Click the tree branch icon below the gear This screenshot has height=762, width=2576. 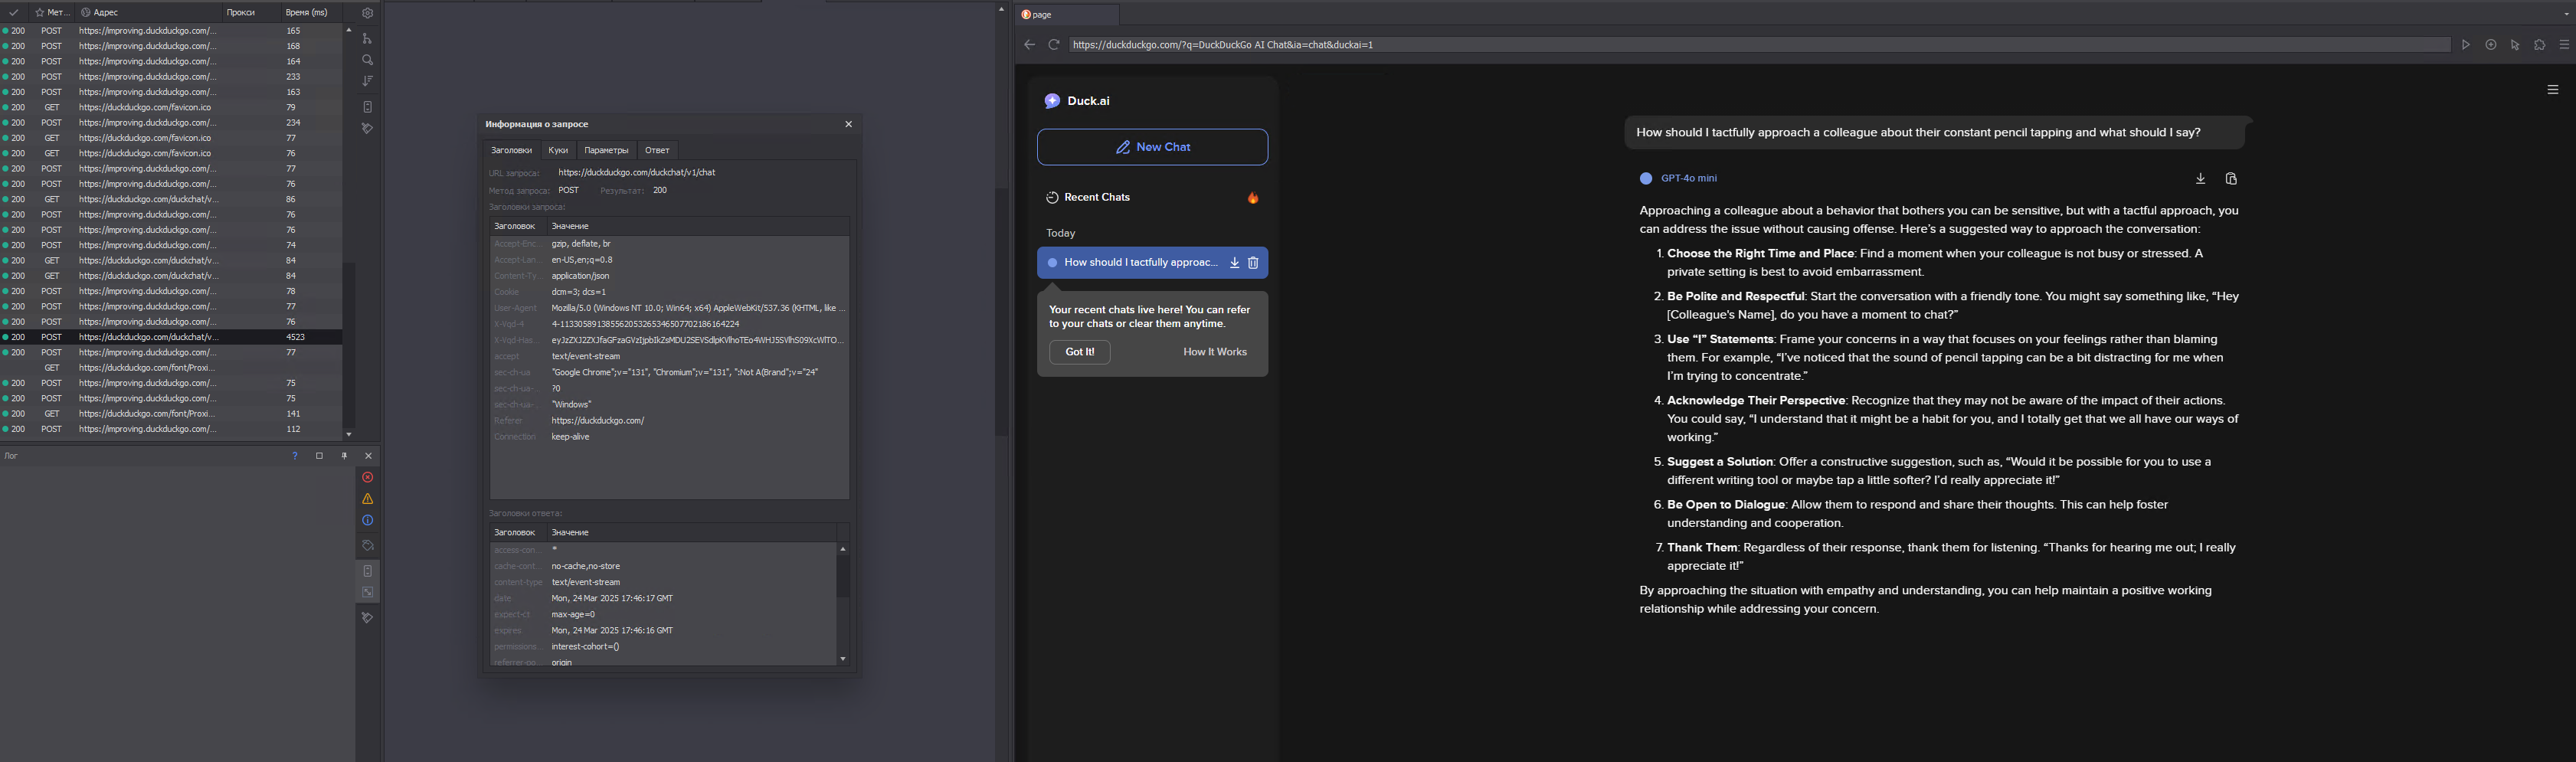tap(367, 38)
